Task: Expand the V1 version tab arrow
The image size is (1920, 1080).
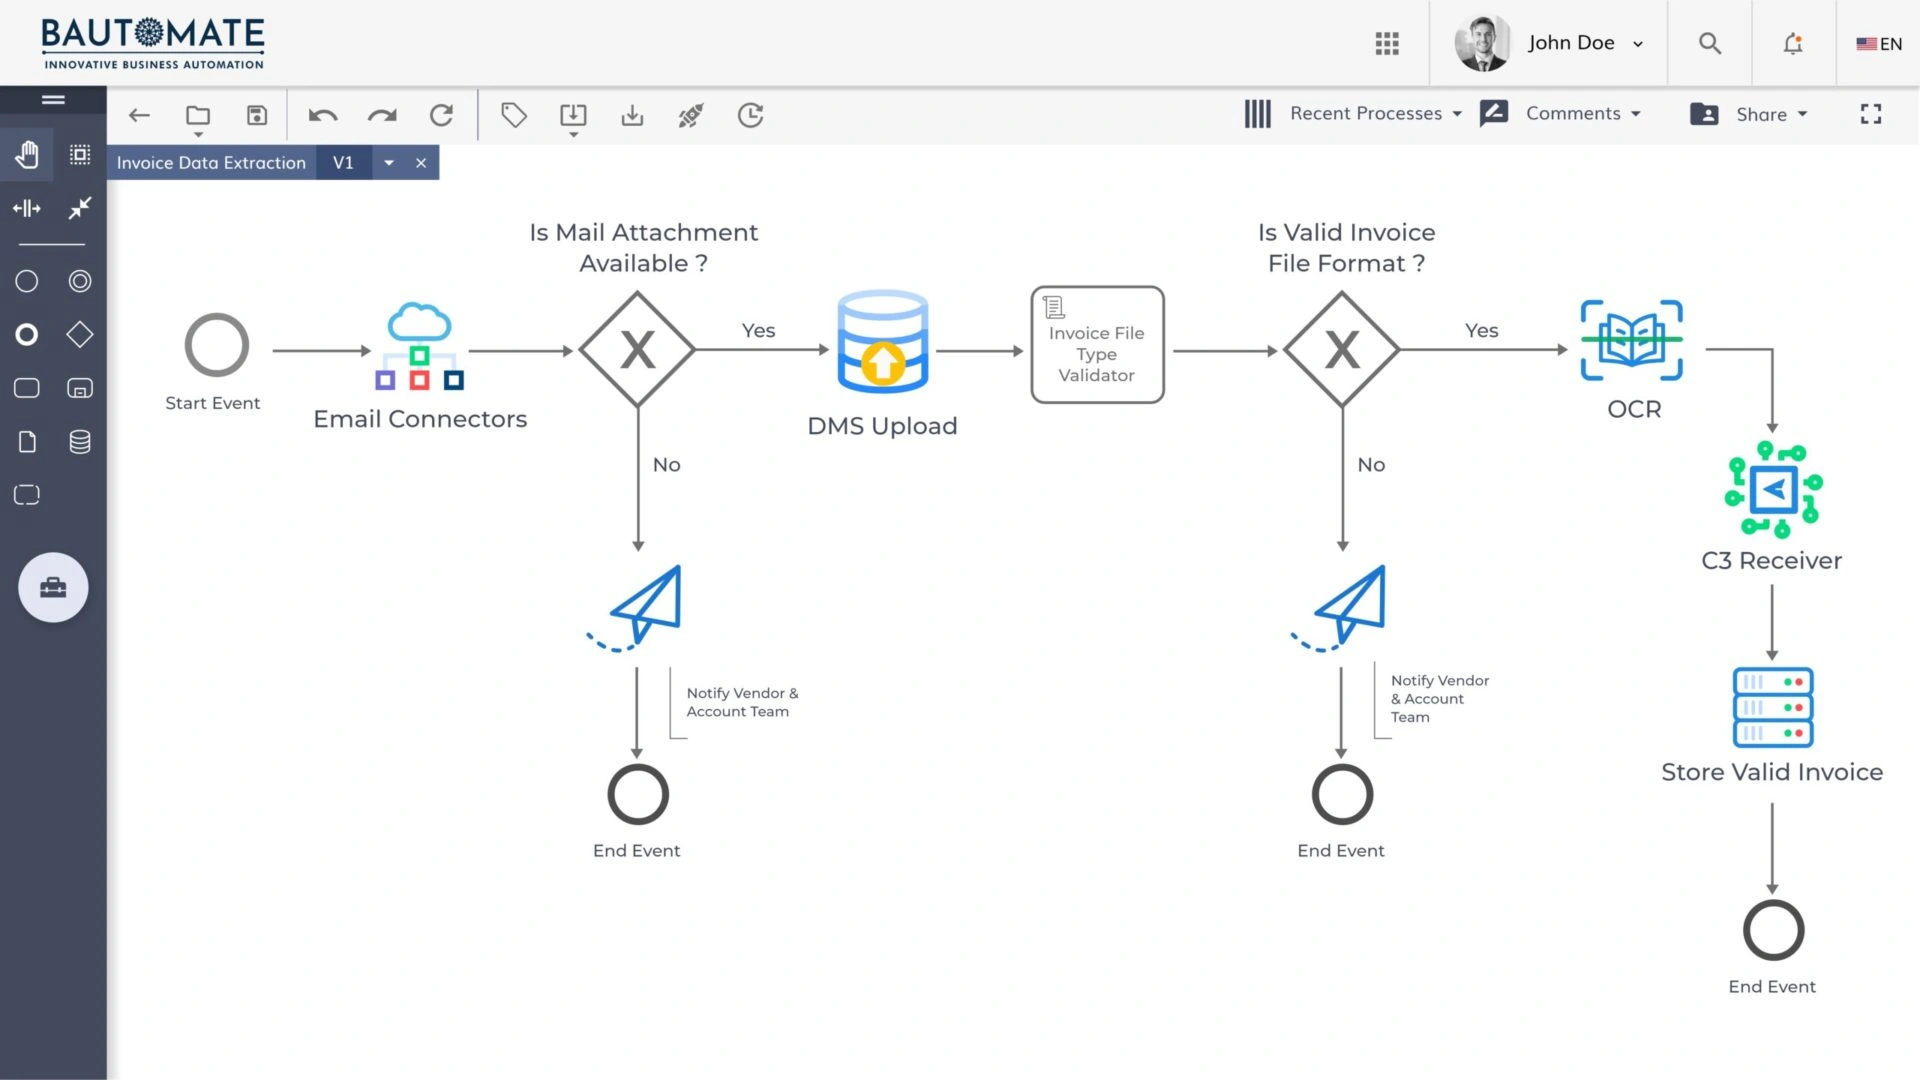Action: point(389,162)
